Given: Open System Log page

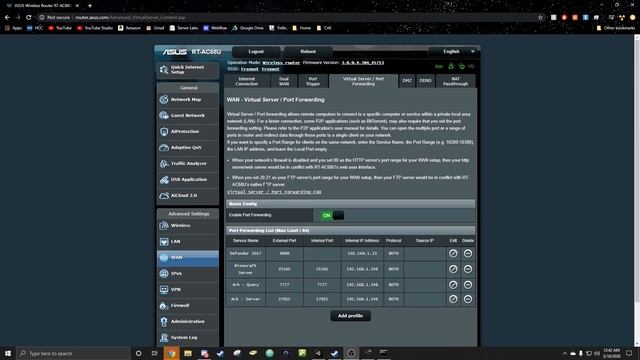Looking at the screenshot, I should pos(188,338).
